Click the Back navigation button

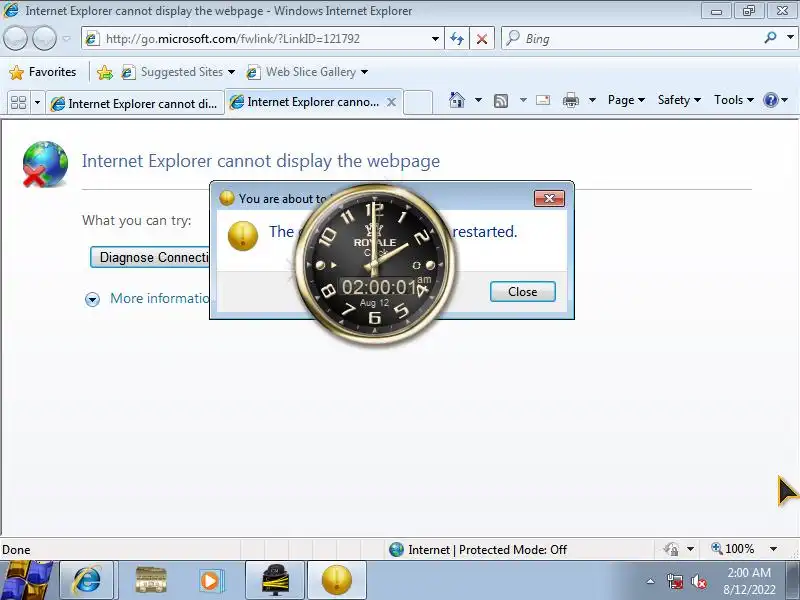(x=15, y=39)
